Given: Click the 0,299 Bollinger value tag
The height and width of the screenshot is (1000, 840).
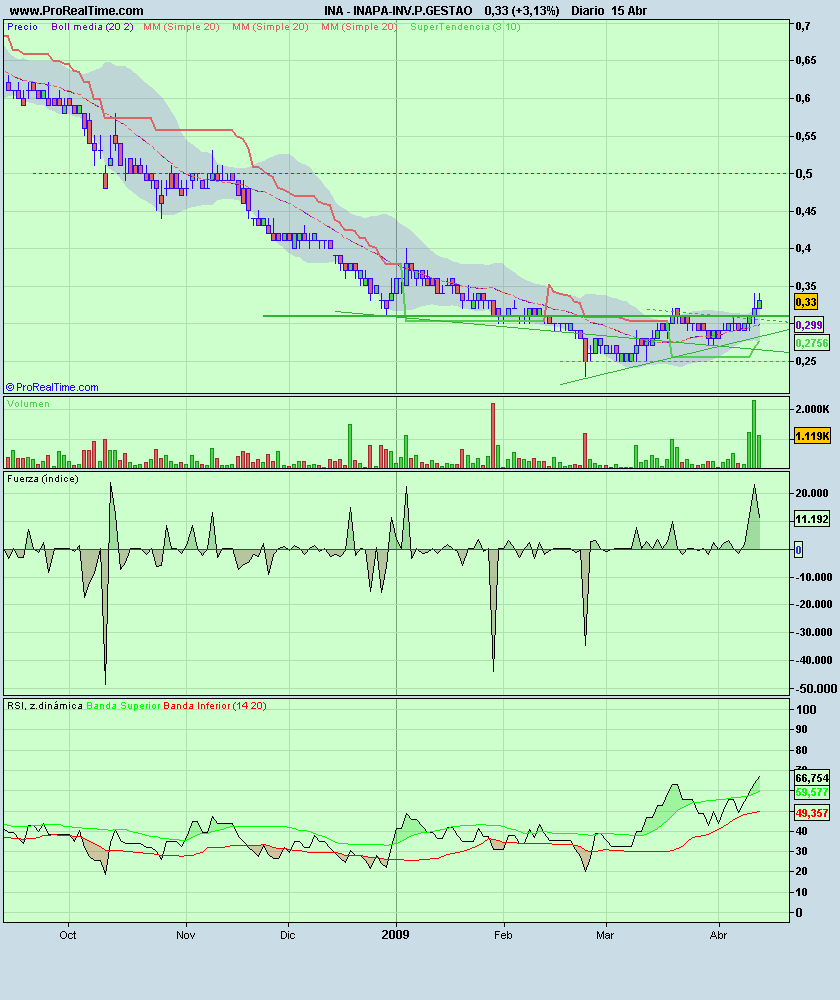Looking at the screenshot, I should [x=809, y=325].
